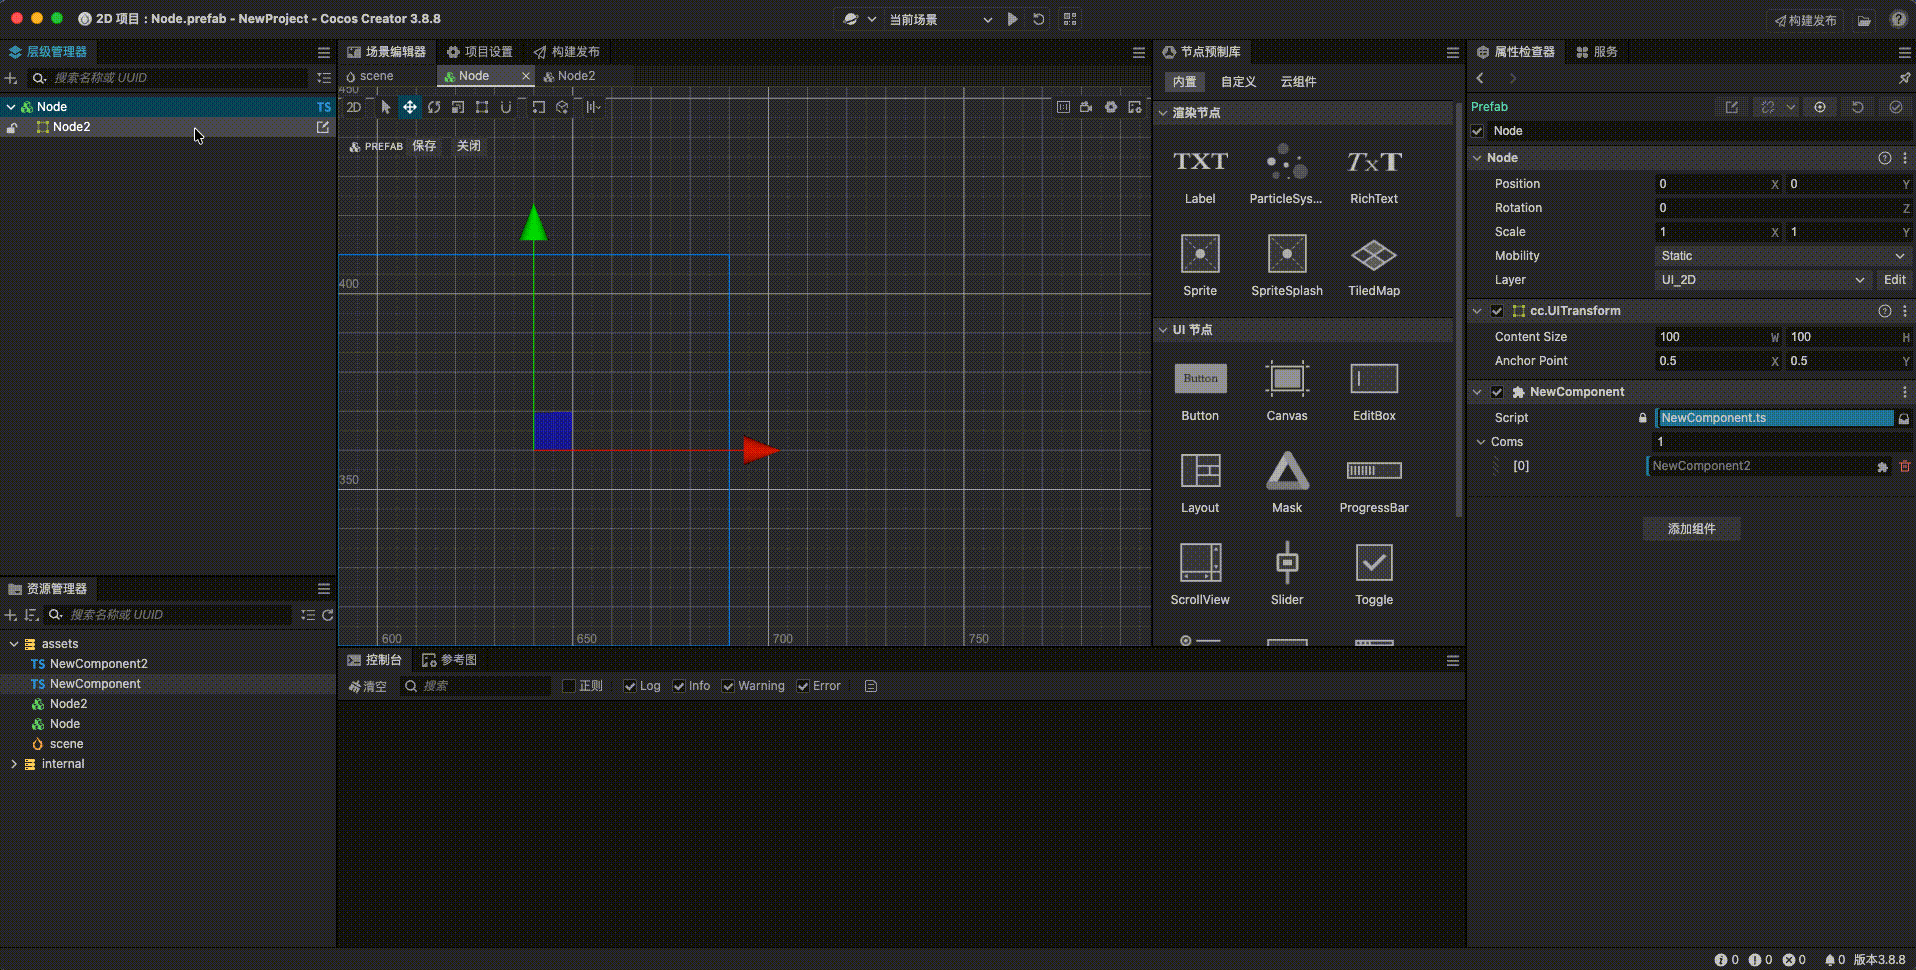Open the 当前场景 preview scene dropdown
Screen dimensions: 1916x970
[940, 19]
